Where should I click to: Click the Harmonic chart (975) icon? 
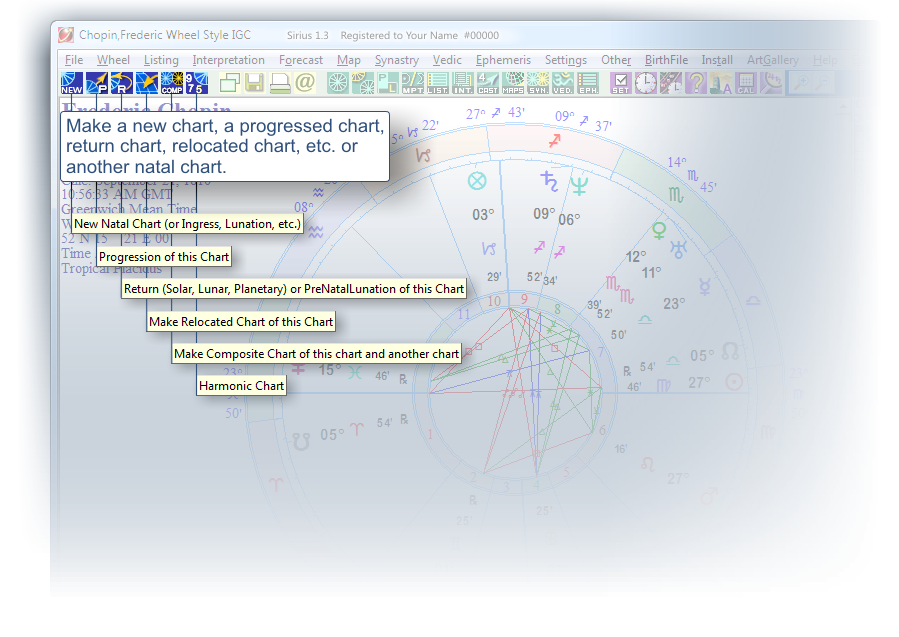click(x=197, y=83)
